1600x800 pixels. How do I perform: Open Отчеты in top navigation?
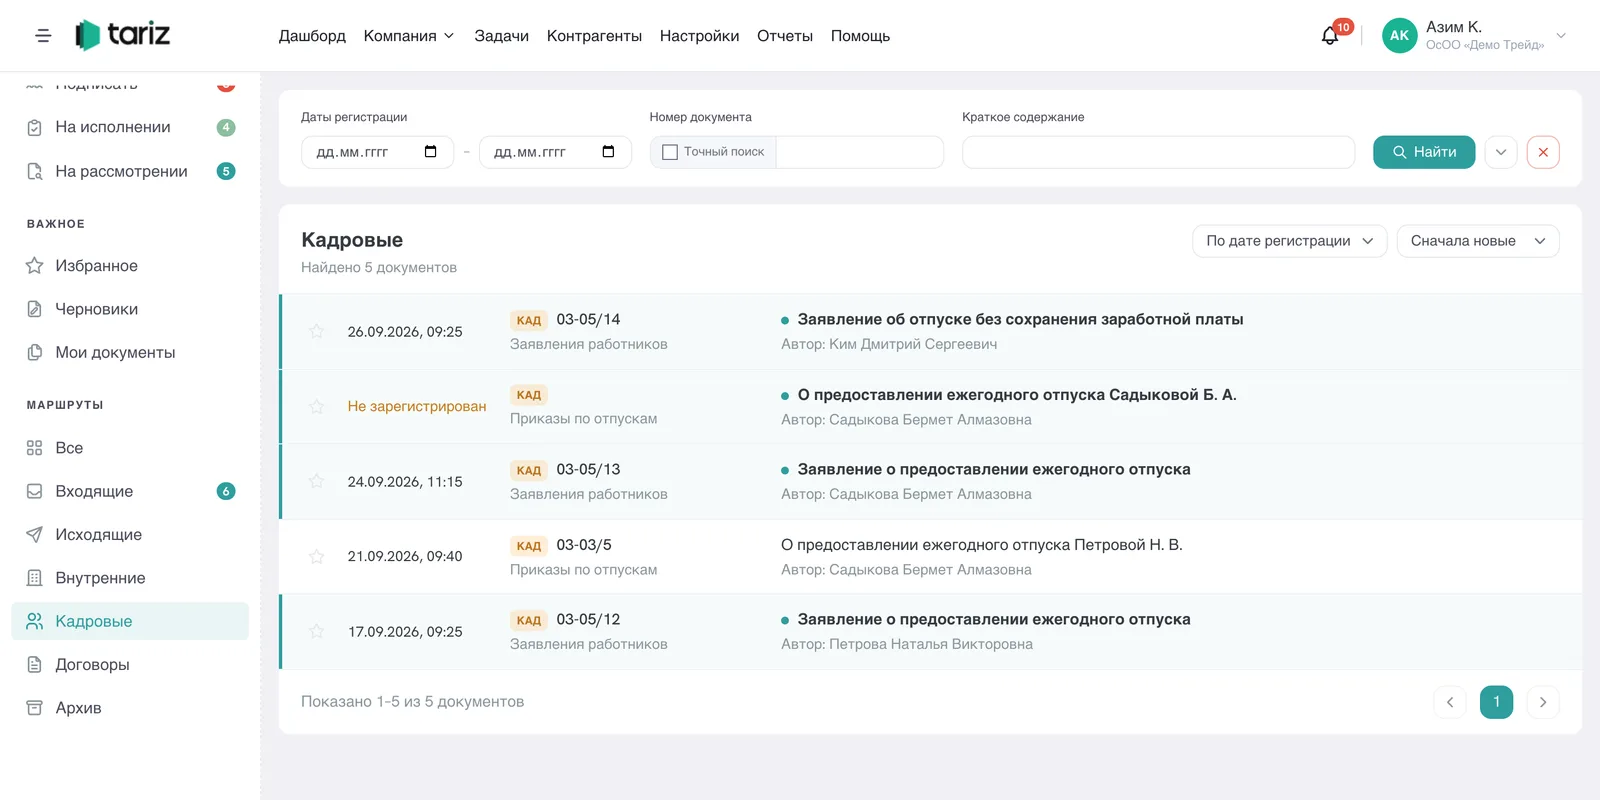click(x=785, y=36)
